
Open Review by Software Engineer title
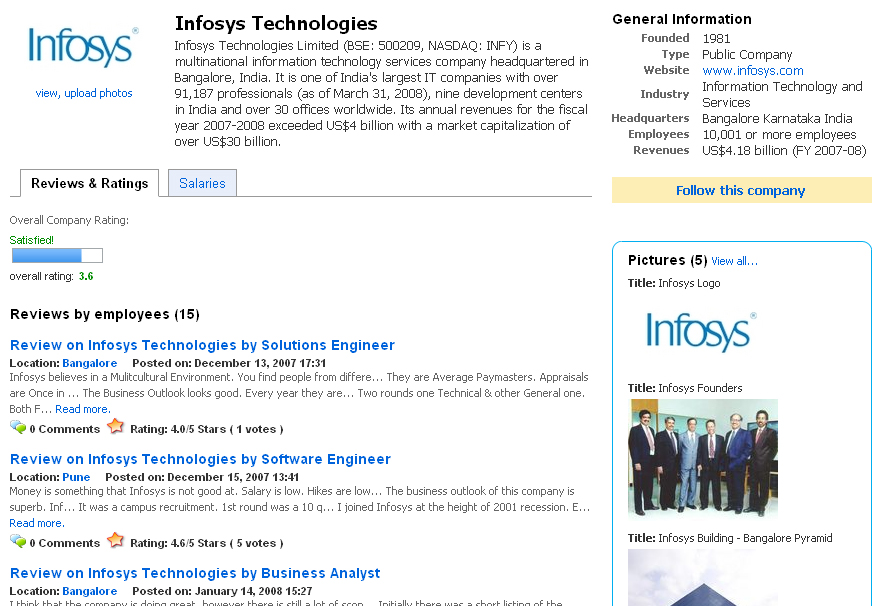[x=200, y=459]
